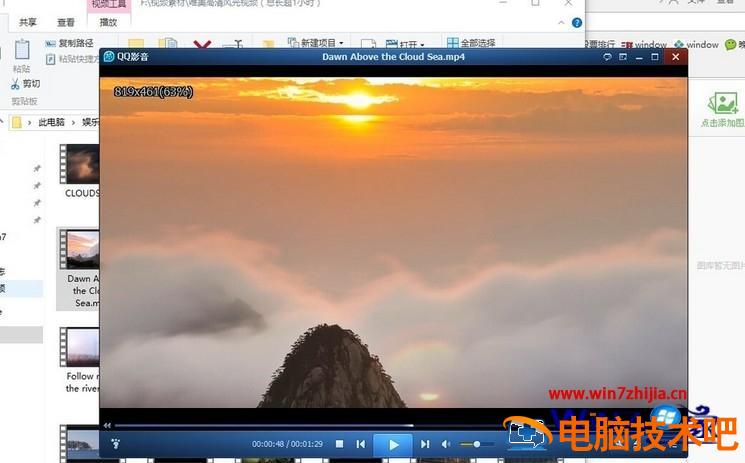The image size is (745, 463).
Task: Stop the video playback
Action: click(340, 444)
